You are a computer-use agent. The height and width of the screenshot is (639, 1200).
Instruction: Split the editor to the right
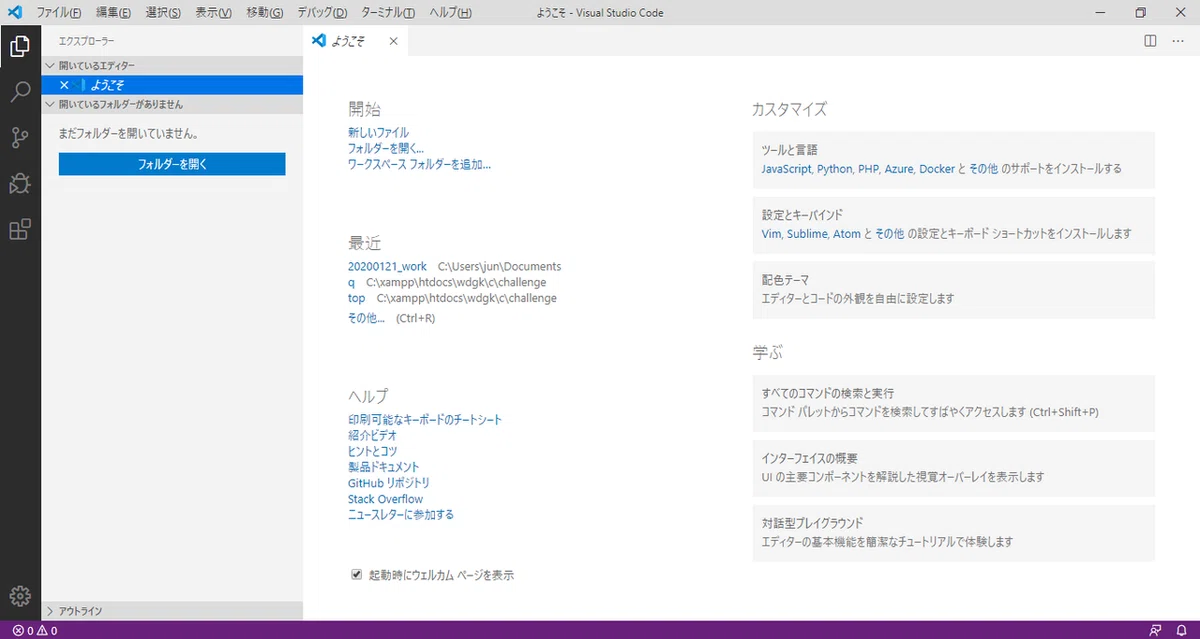click(1150, 41)
